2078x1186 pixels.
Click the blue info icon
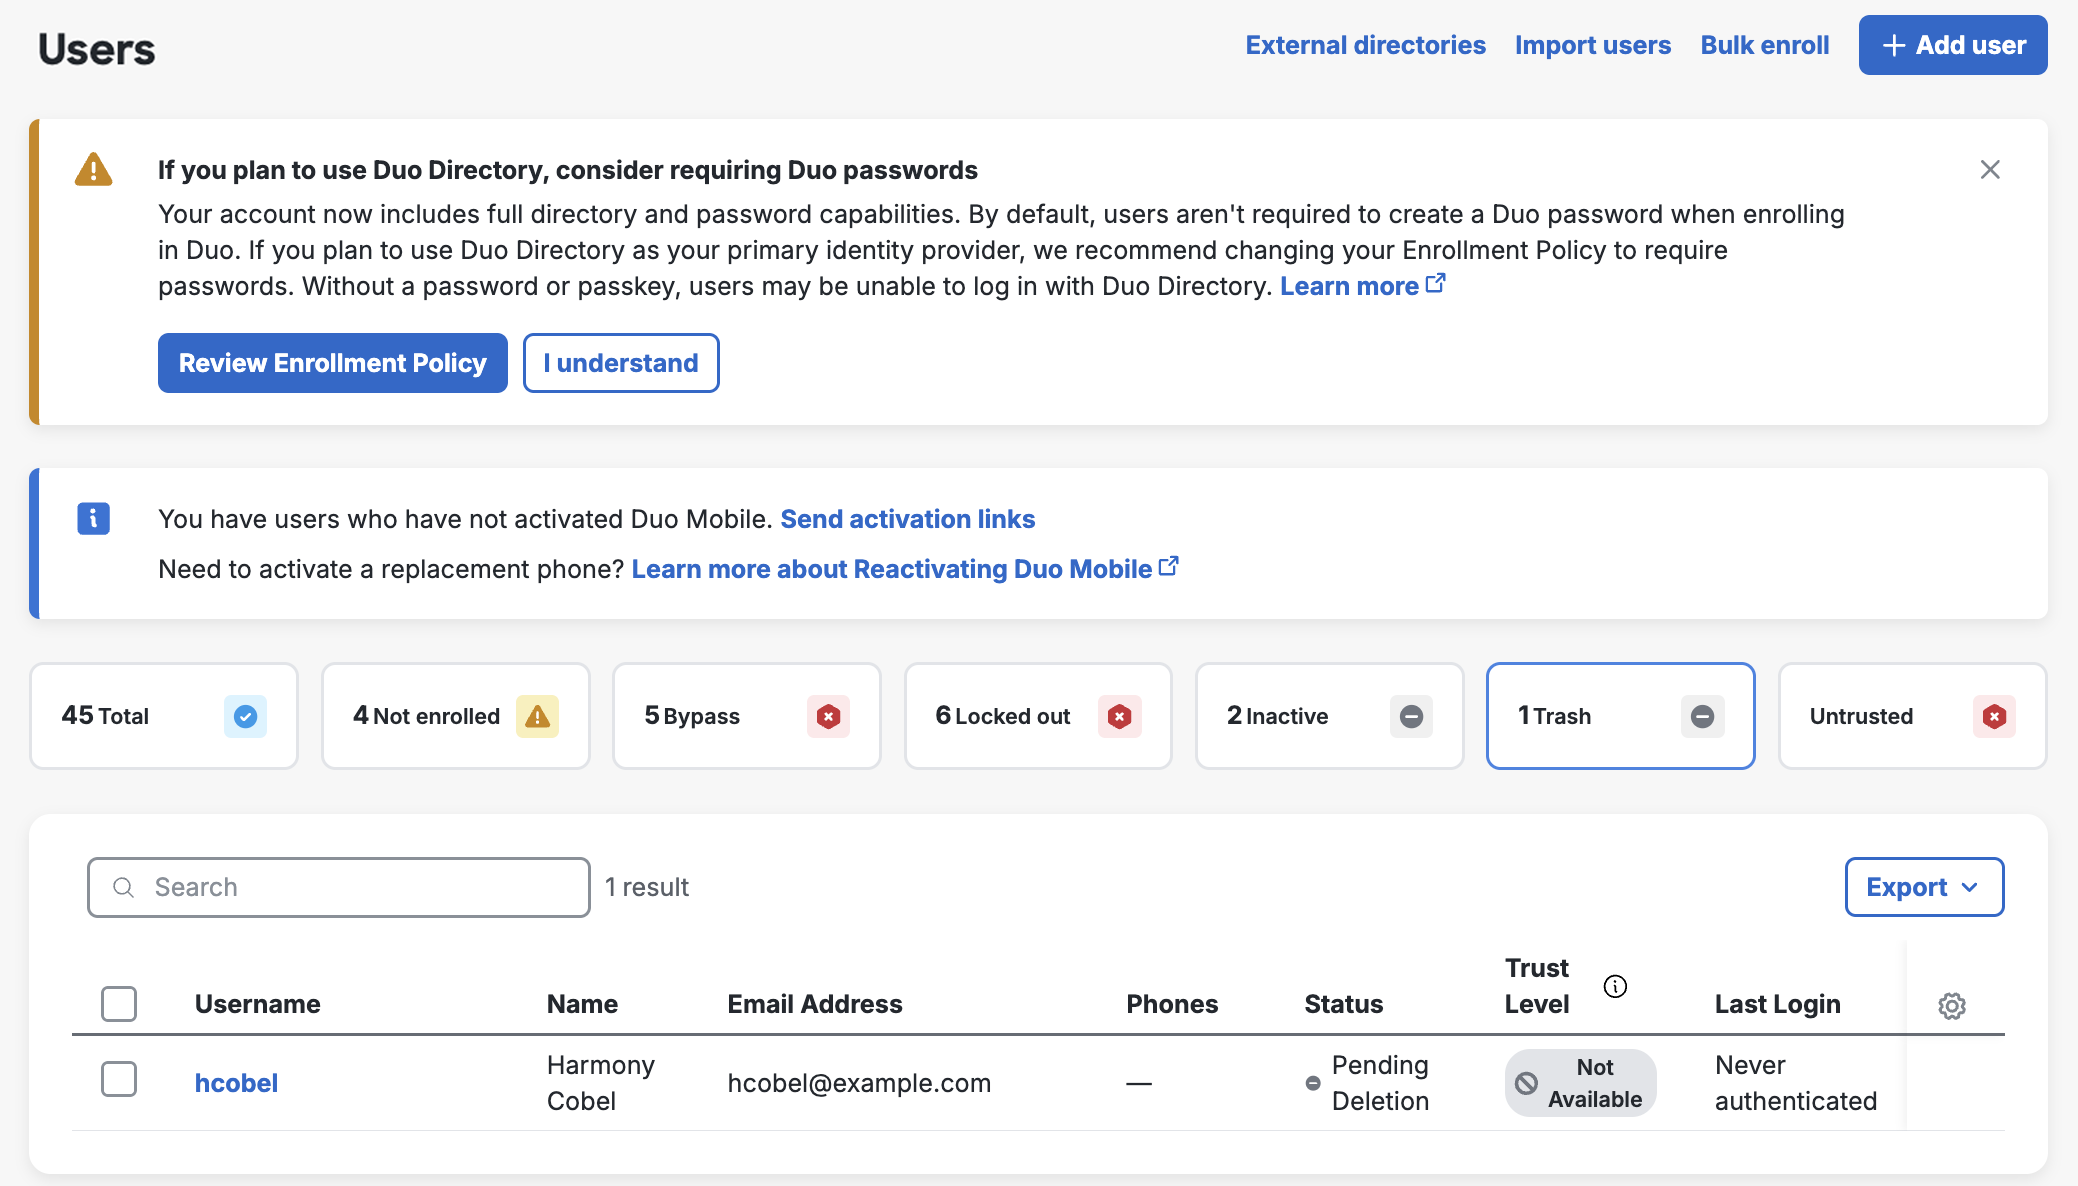tap(94, 518)
